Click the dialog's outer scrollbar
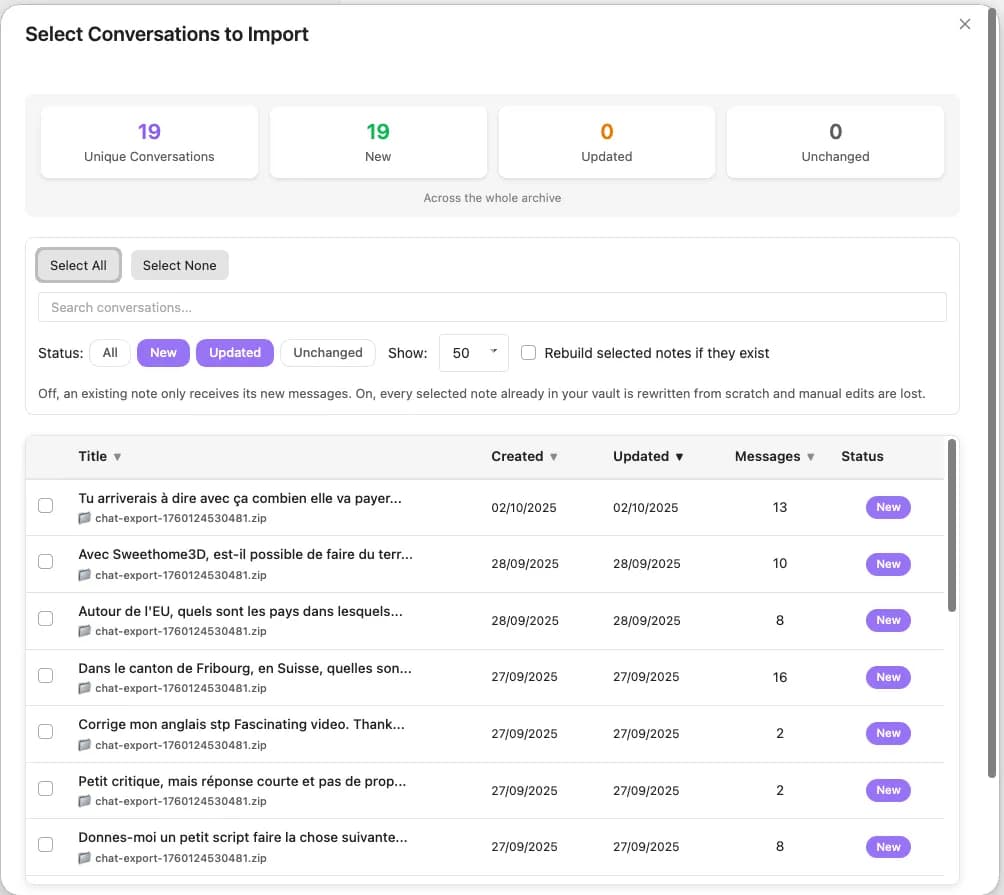1004x895 pixels. 992,391
